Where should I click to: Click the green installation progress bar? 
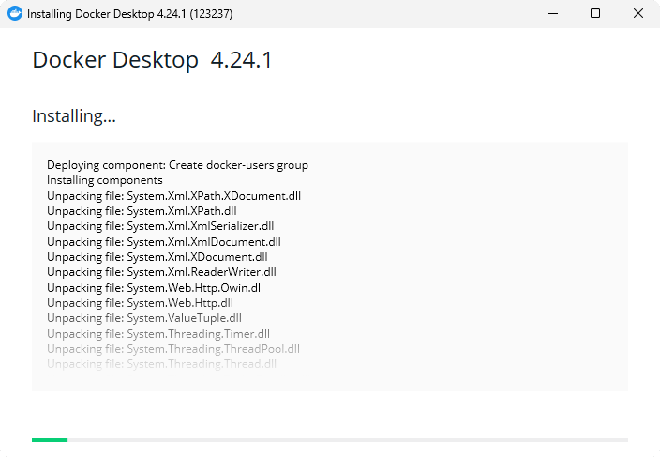pos(330,440)
